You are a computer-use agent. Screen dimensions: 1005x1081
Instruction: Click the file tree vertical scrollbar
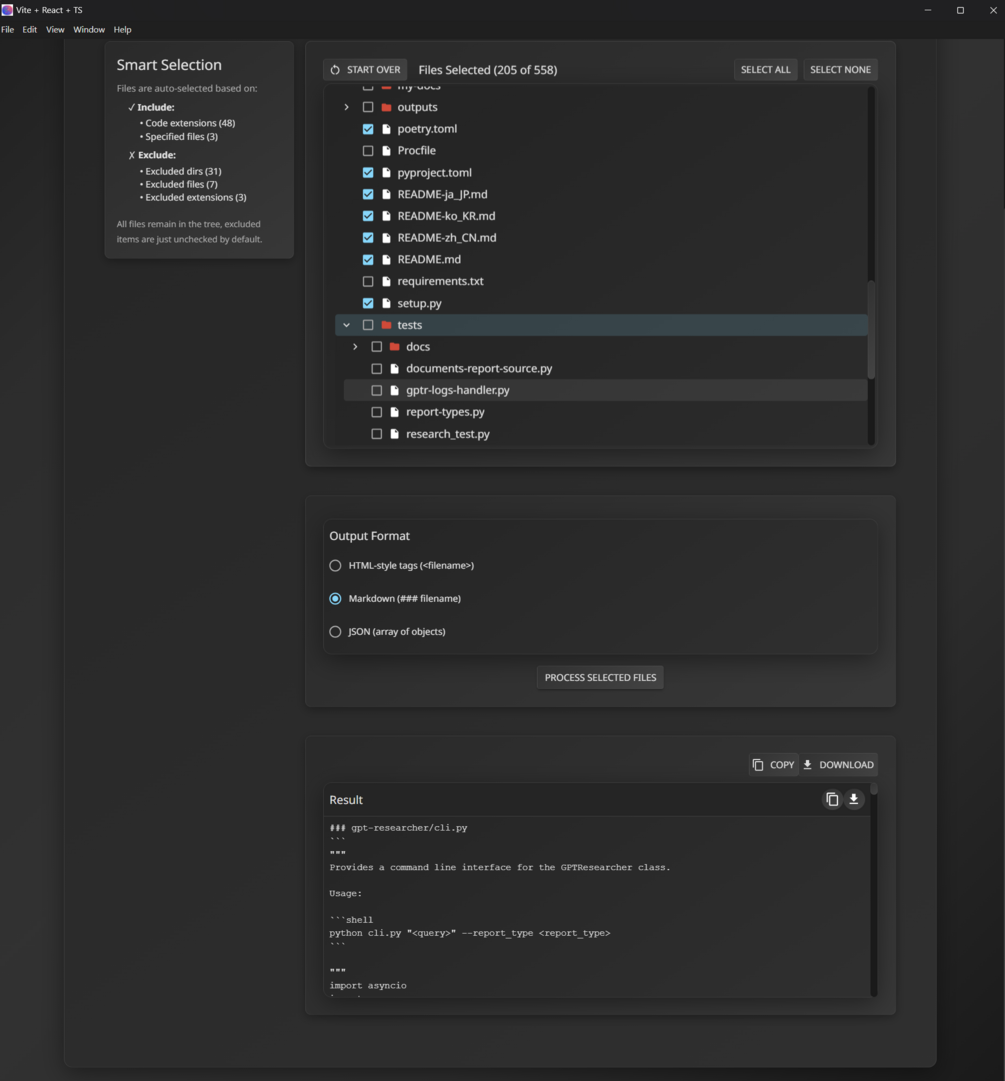871,330
